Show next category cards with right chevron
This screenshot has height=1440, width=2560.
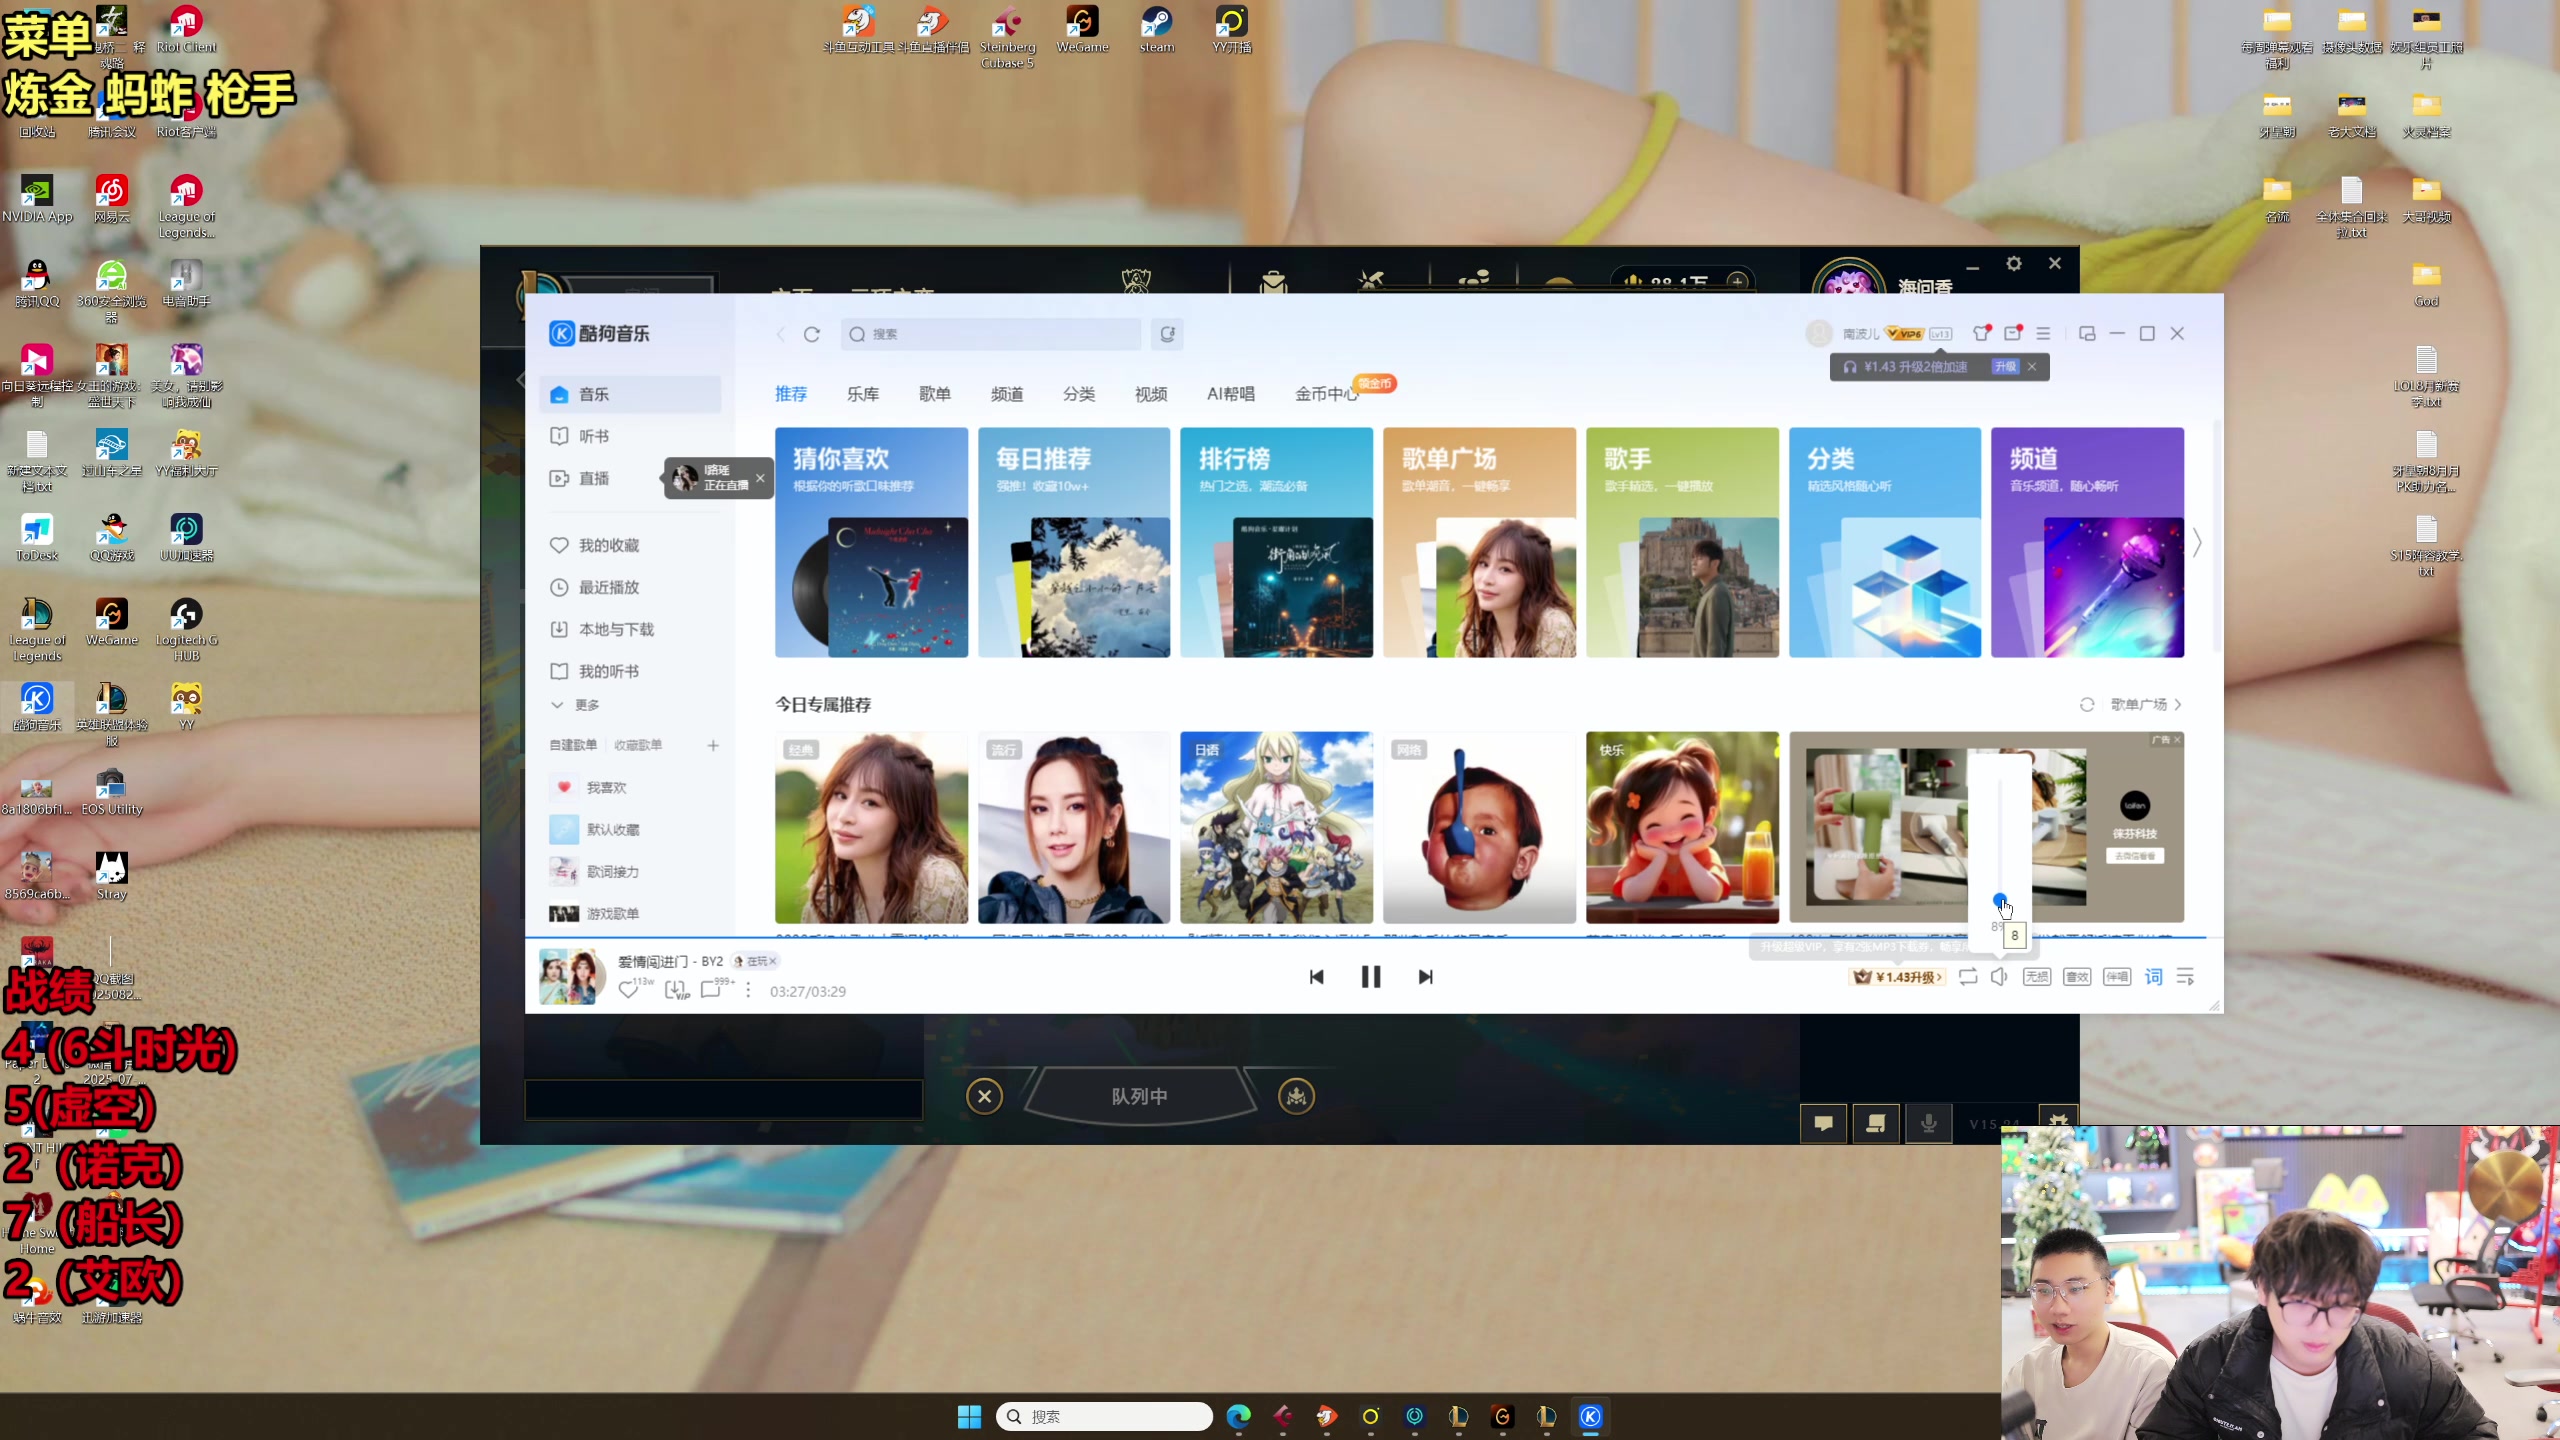click(2197, 543)
